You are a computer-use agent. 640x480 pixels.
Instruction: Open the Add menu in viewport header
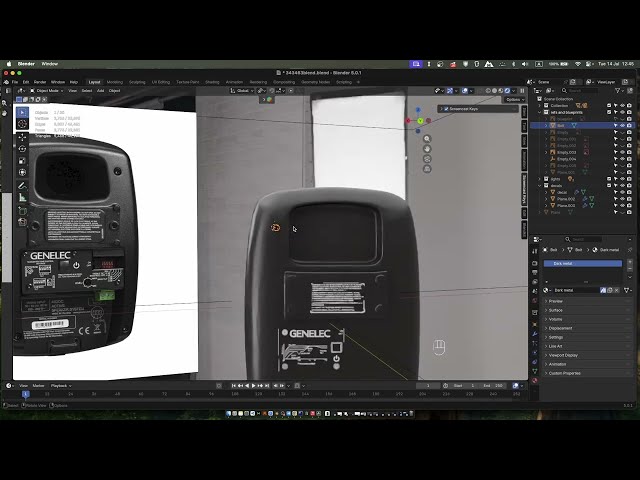pyautogui.click(x=100, y=91)
